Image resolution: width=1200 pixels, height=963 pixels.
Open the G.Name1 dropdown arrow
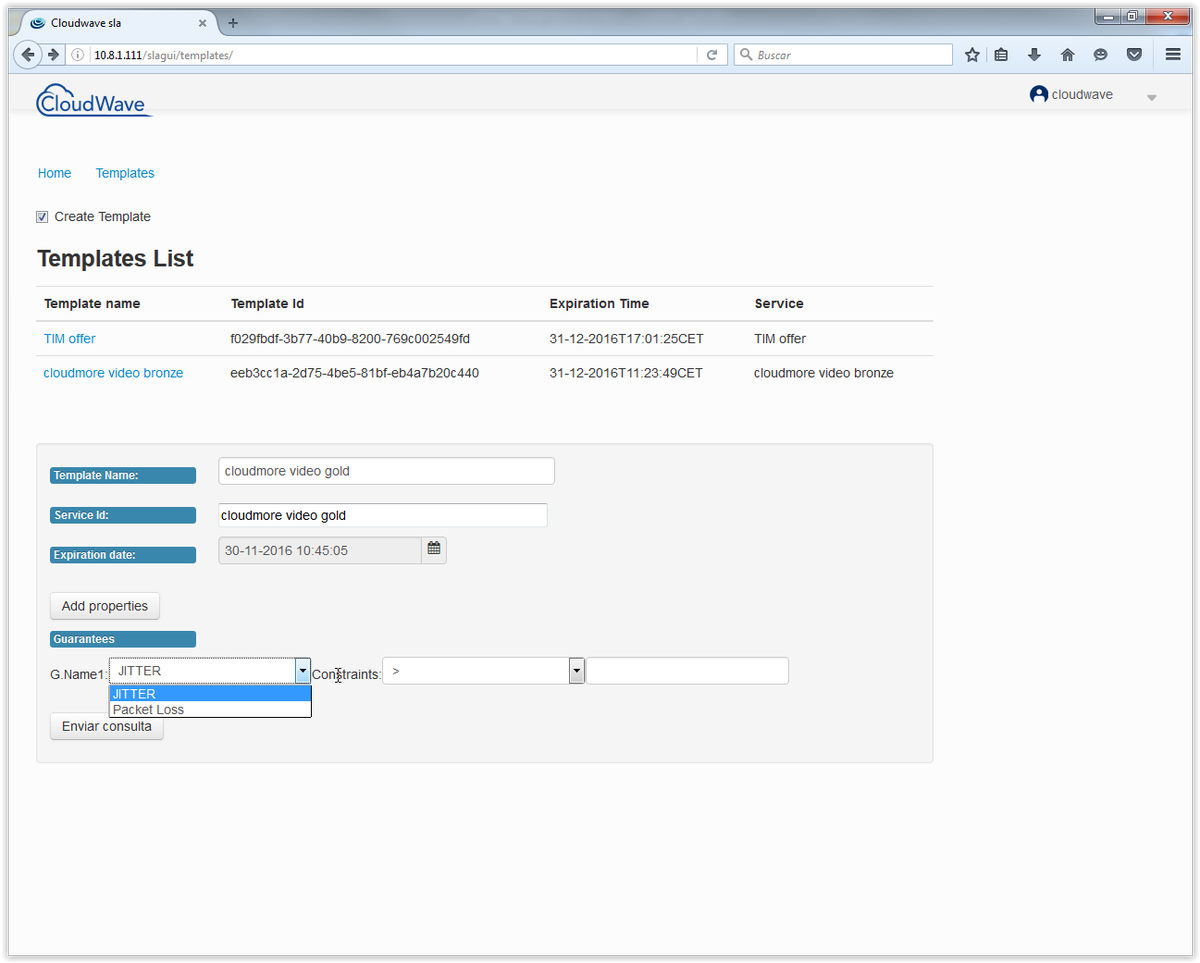tap(302, 671)
